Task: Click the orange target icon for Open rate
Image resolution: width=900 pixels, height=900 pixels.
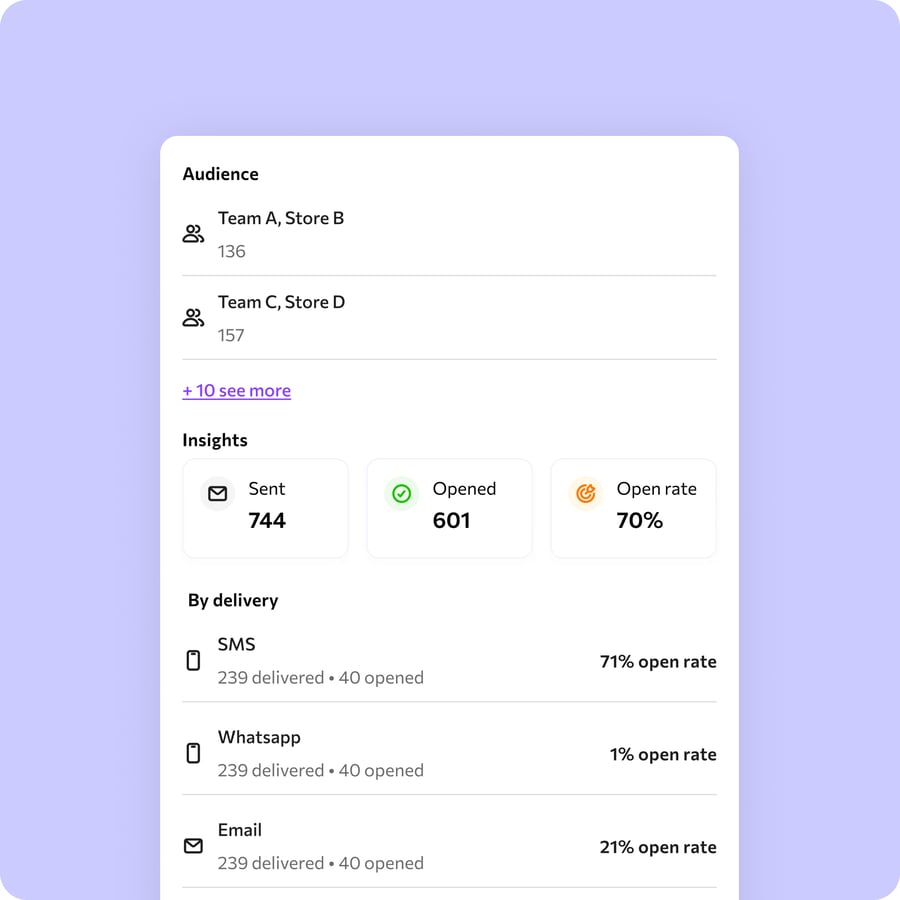Action: pos(585,494)
